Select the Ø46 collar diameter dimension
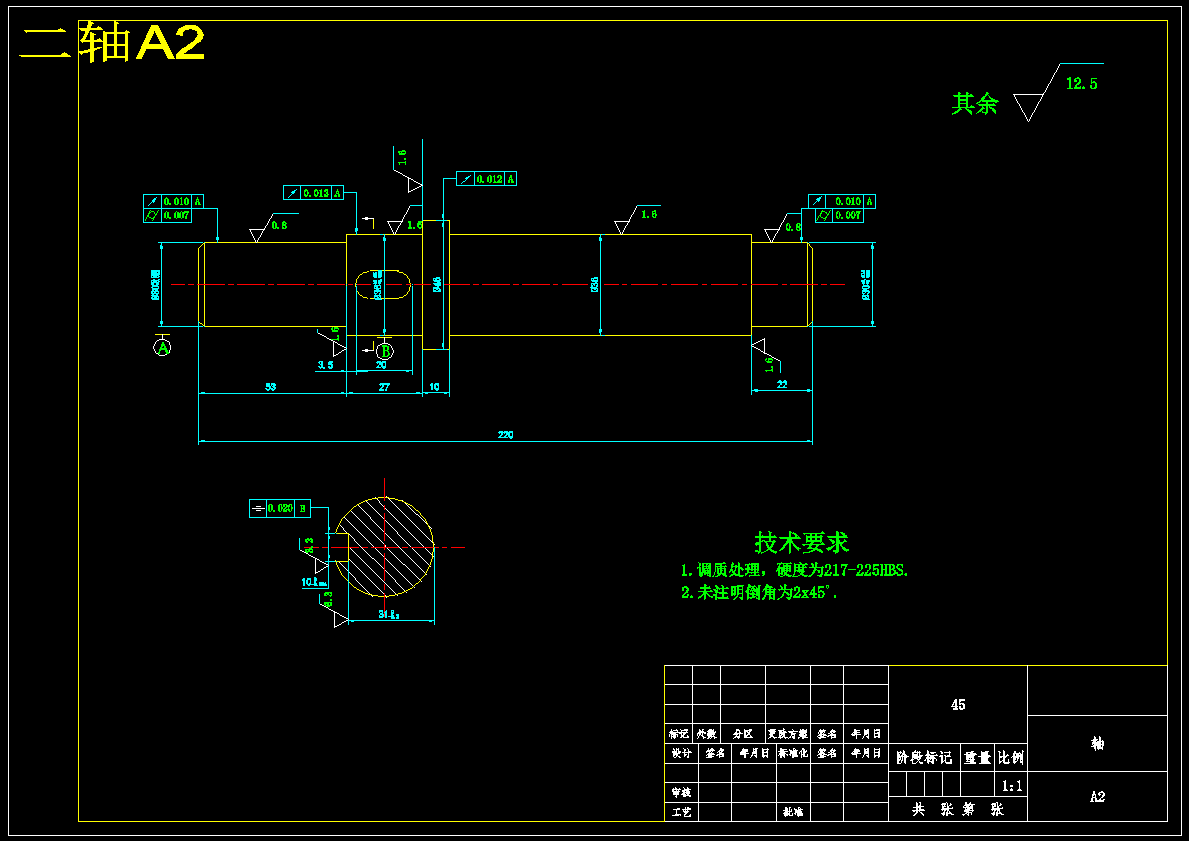This screenshot has width=1189, height=841. coord(437,284)
